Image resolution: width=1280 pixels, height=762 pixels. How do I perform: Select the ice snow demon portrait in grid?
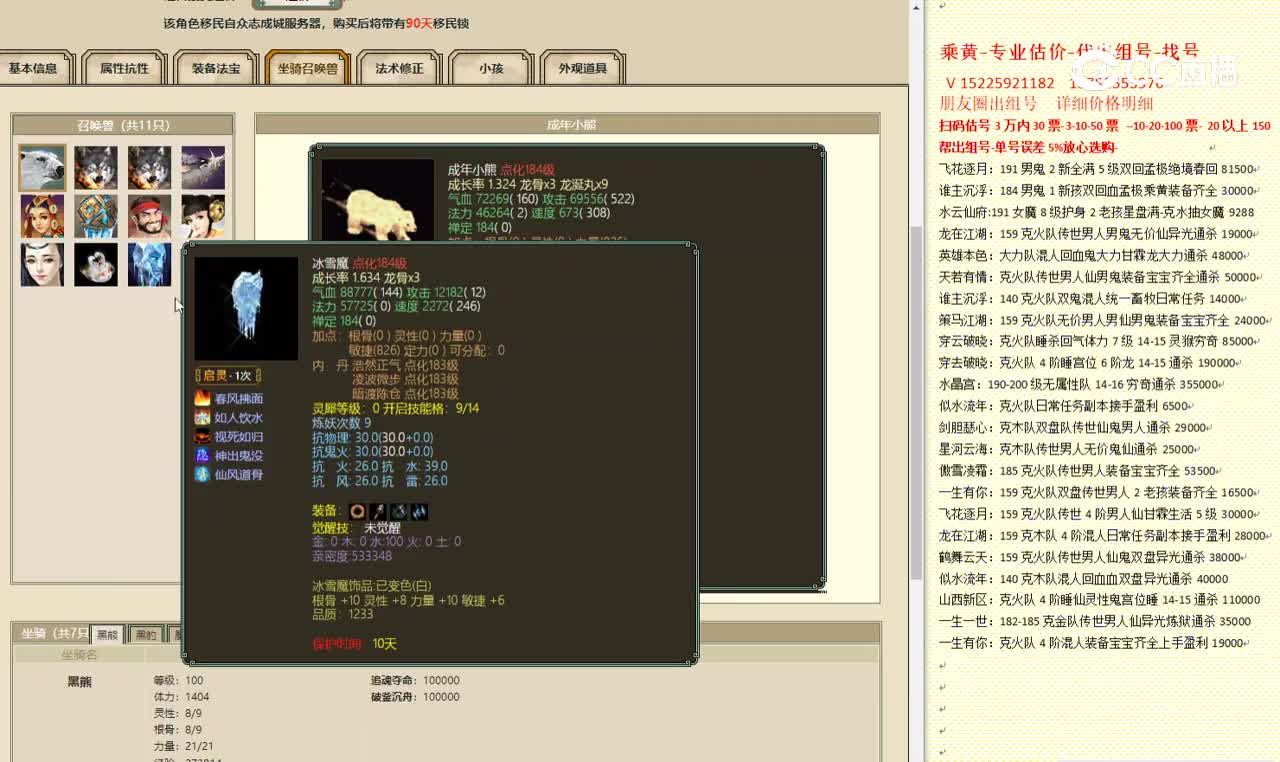click(x=150, y=264)
